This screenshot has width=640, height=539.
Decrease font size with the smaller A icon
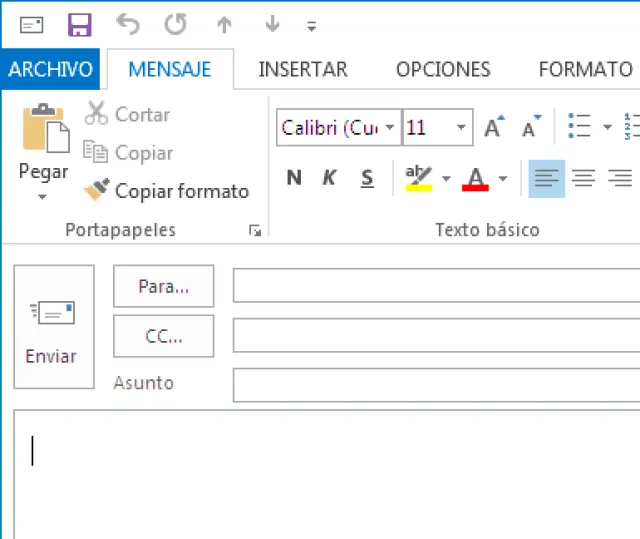(x=531, y=128)
